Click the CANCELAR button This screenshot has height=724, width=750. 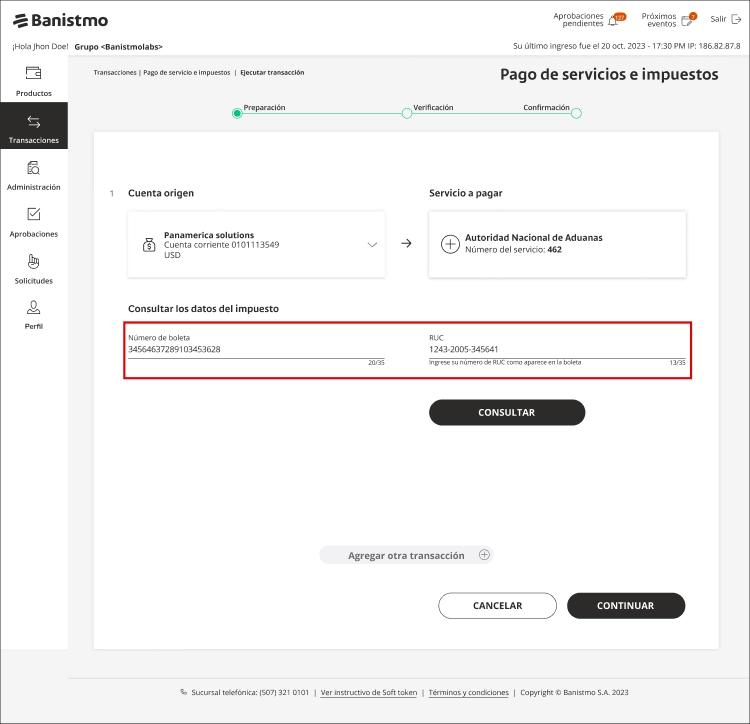point(497,605)
